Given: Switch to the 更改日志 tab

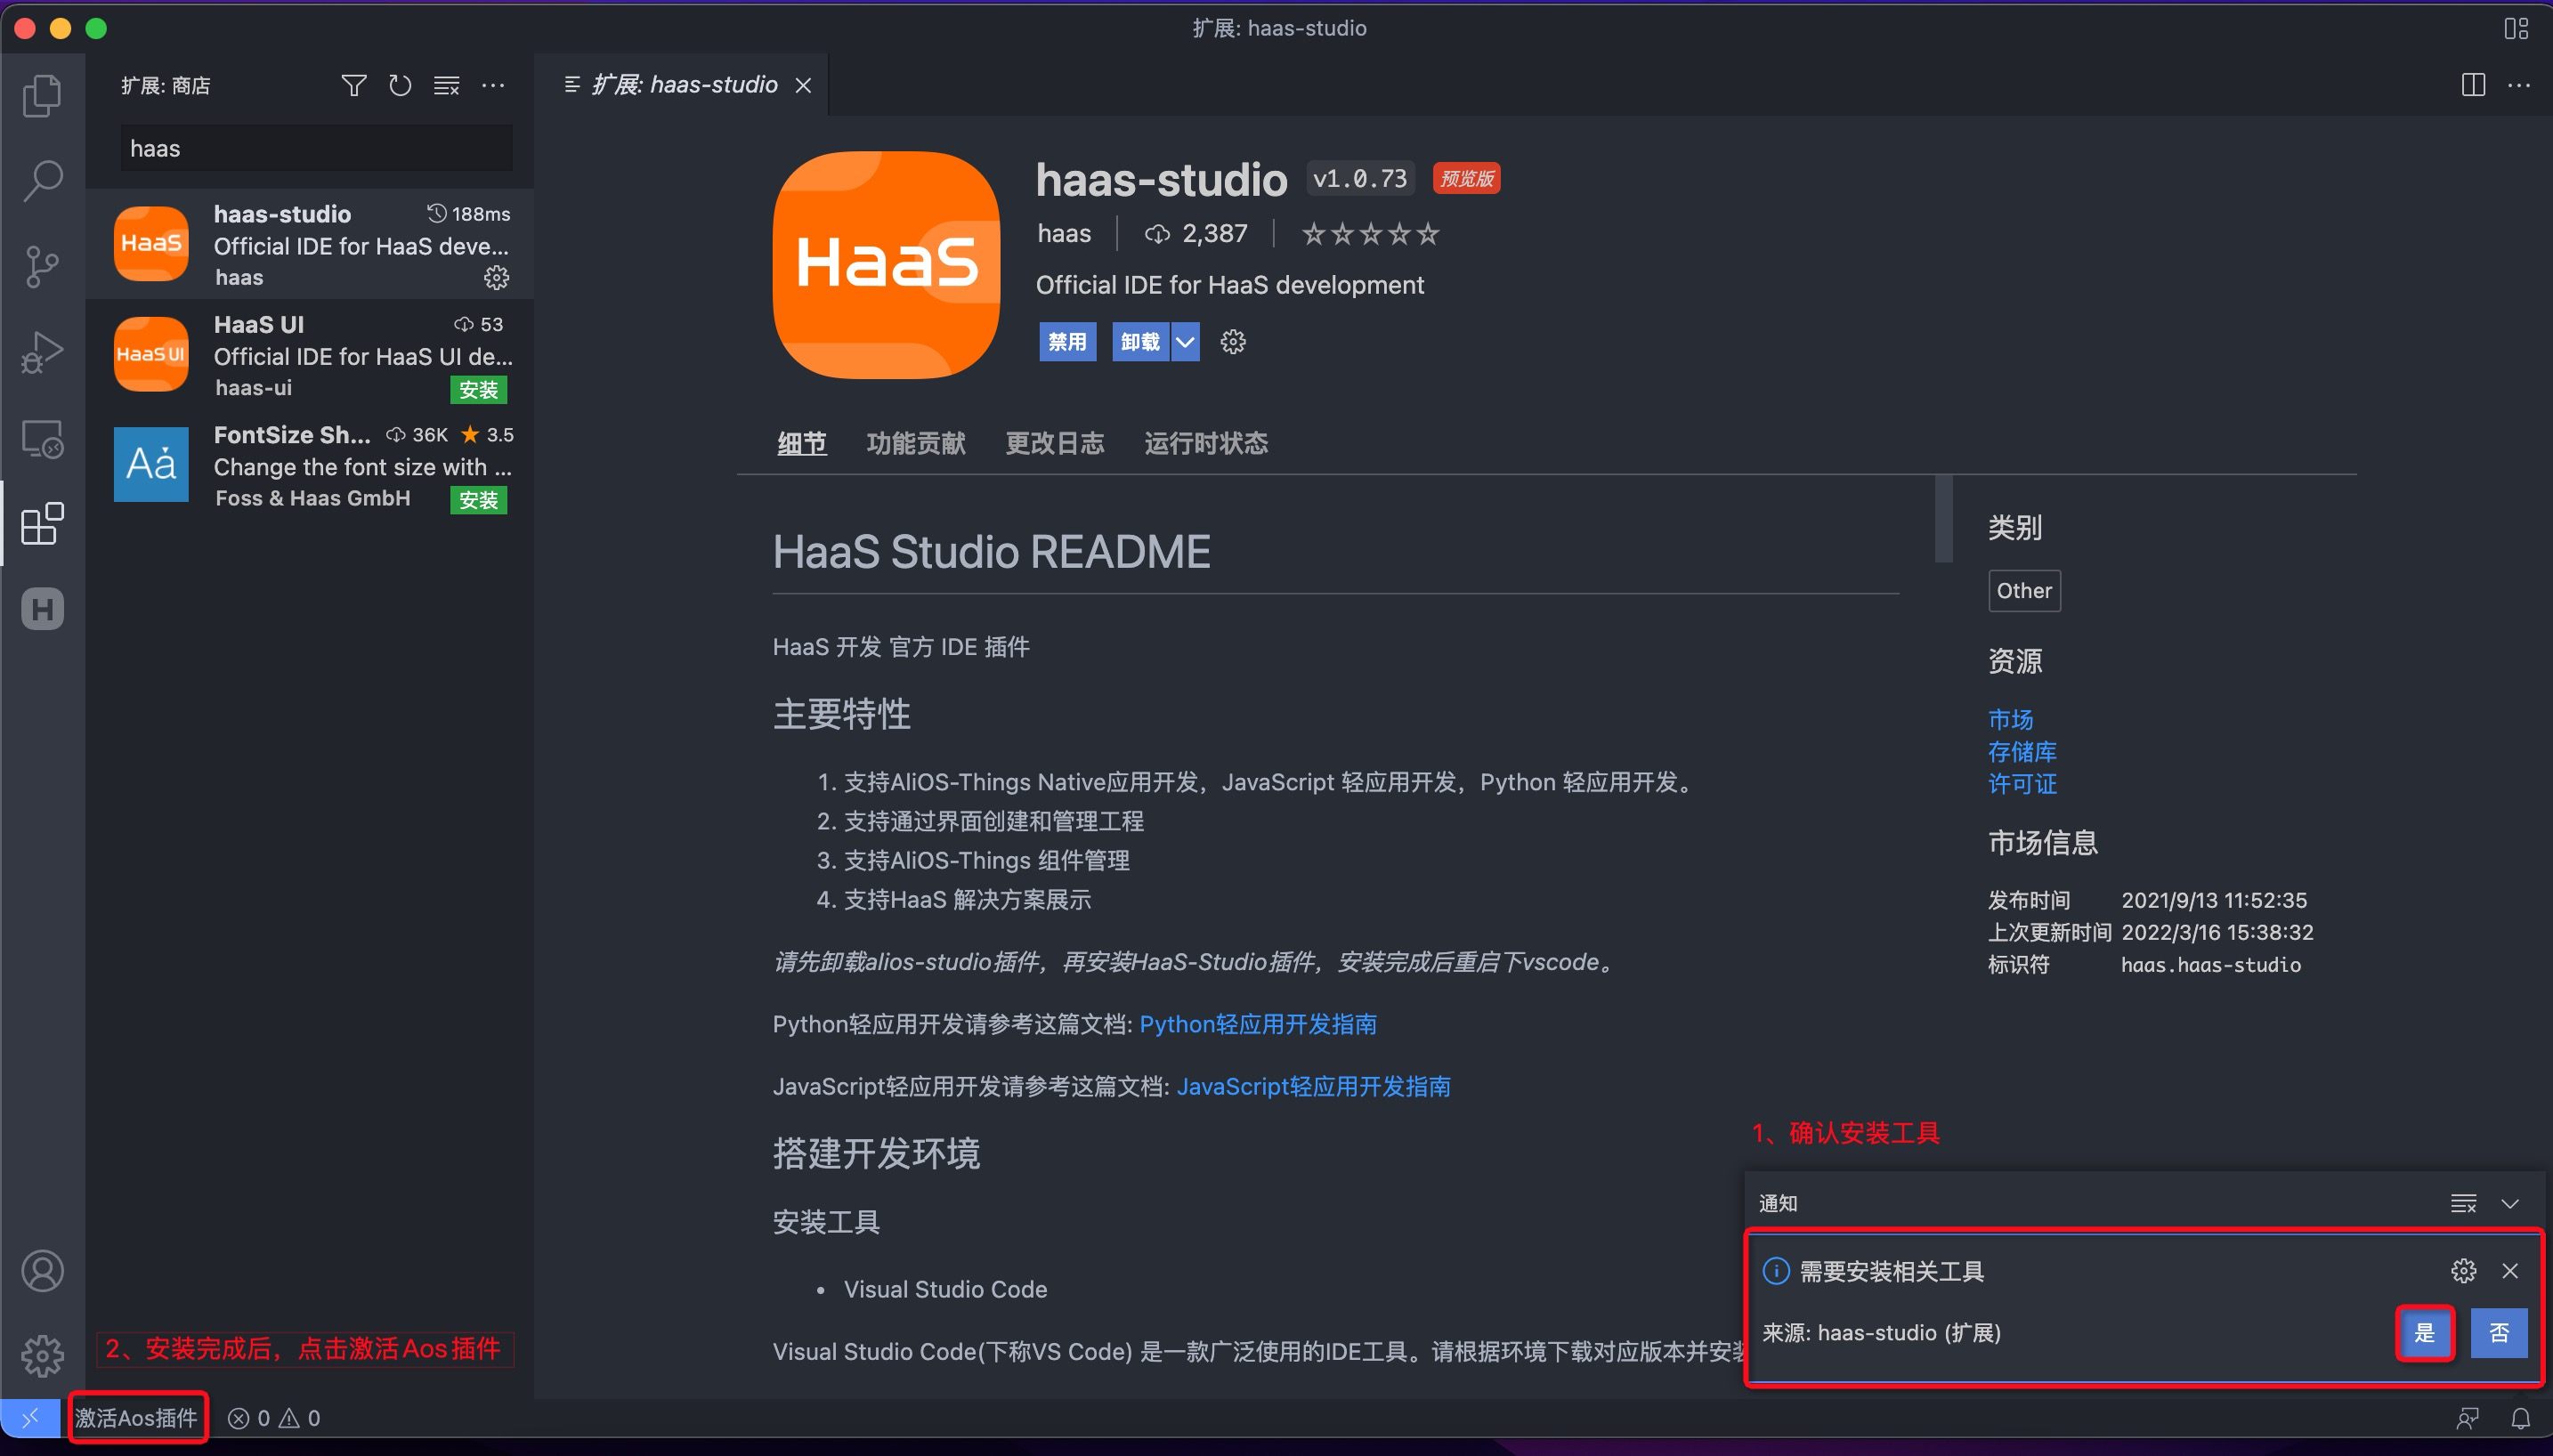Looking at the screenshot, I should pos(1055,443).
